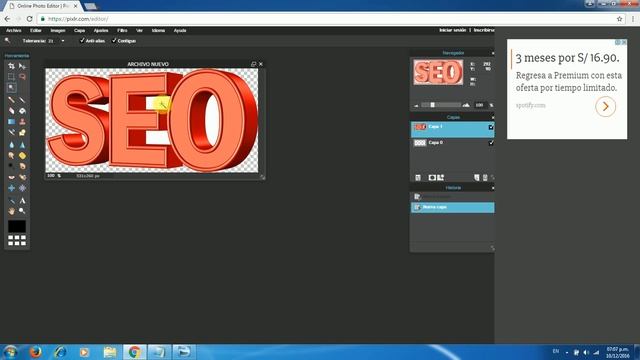The height and width of the screenshot is (360, 640).
Task: Select the Brush tool
Action: (22, 100)
